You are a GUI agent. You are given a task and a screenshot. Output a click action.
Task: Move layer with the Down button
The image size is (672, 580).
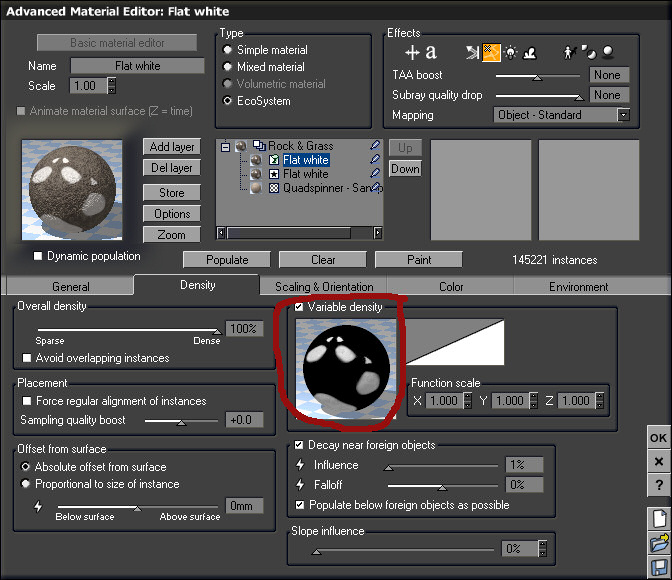coord(405,168)
